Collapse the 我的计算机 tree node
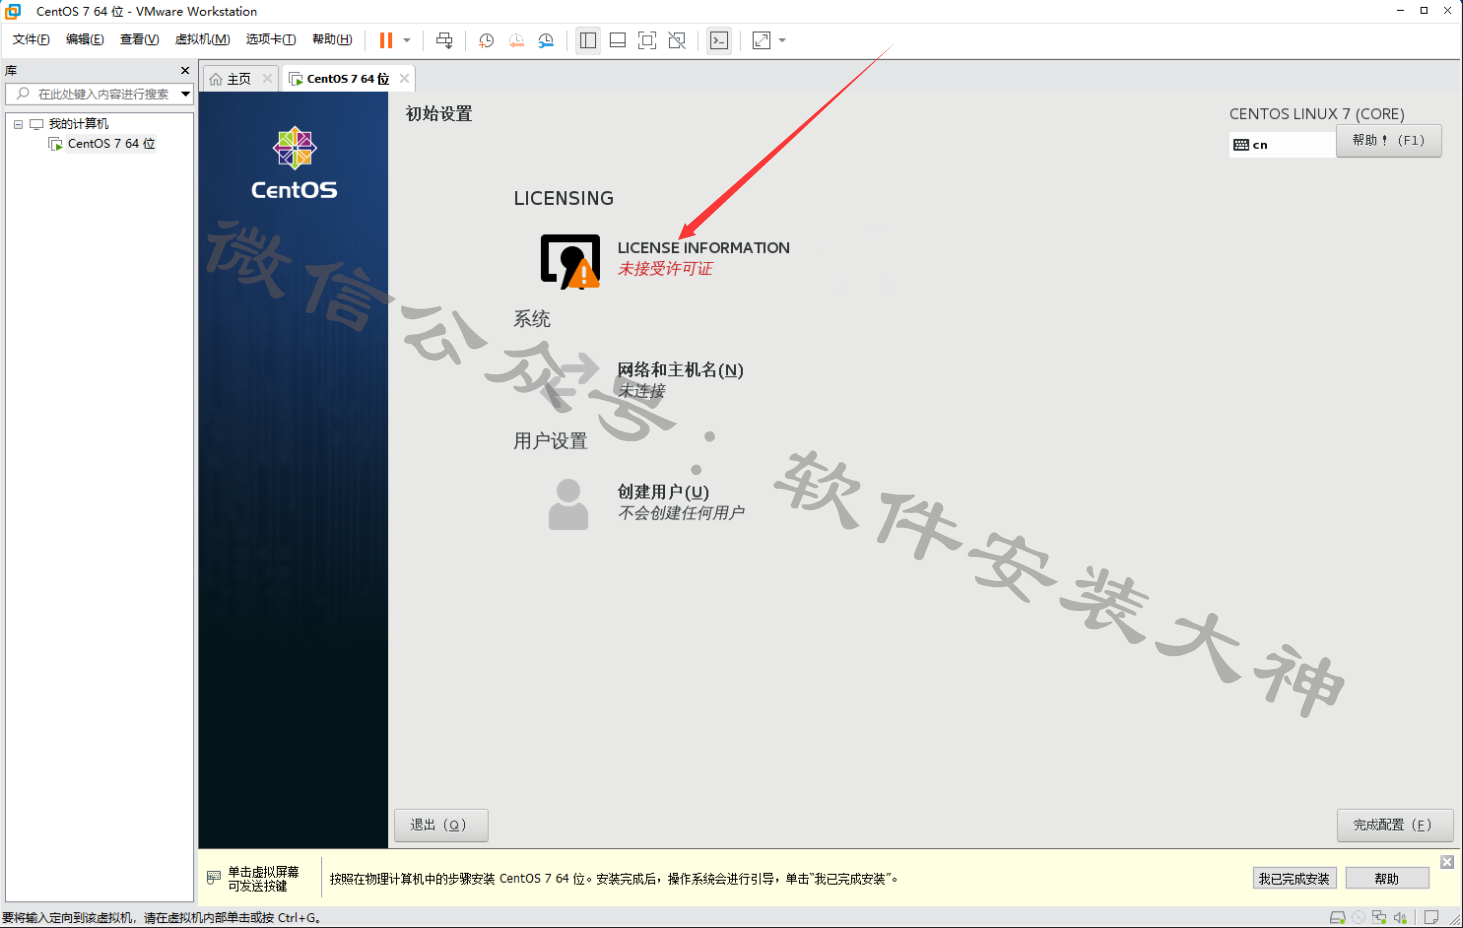 [18, 124]
